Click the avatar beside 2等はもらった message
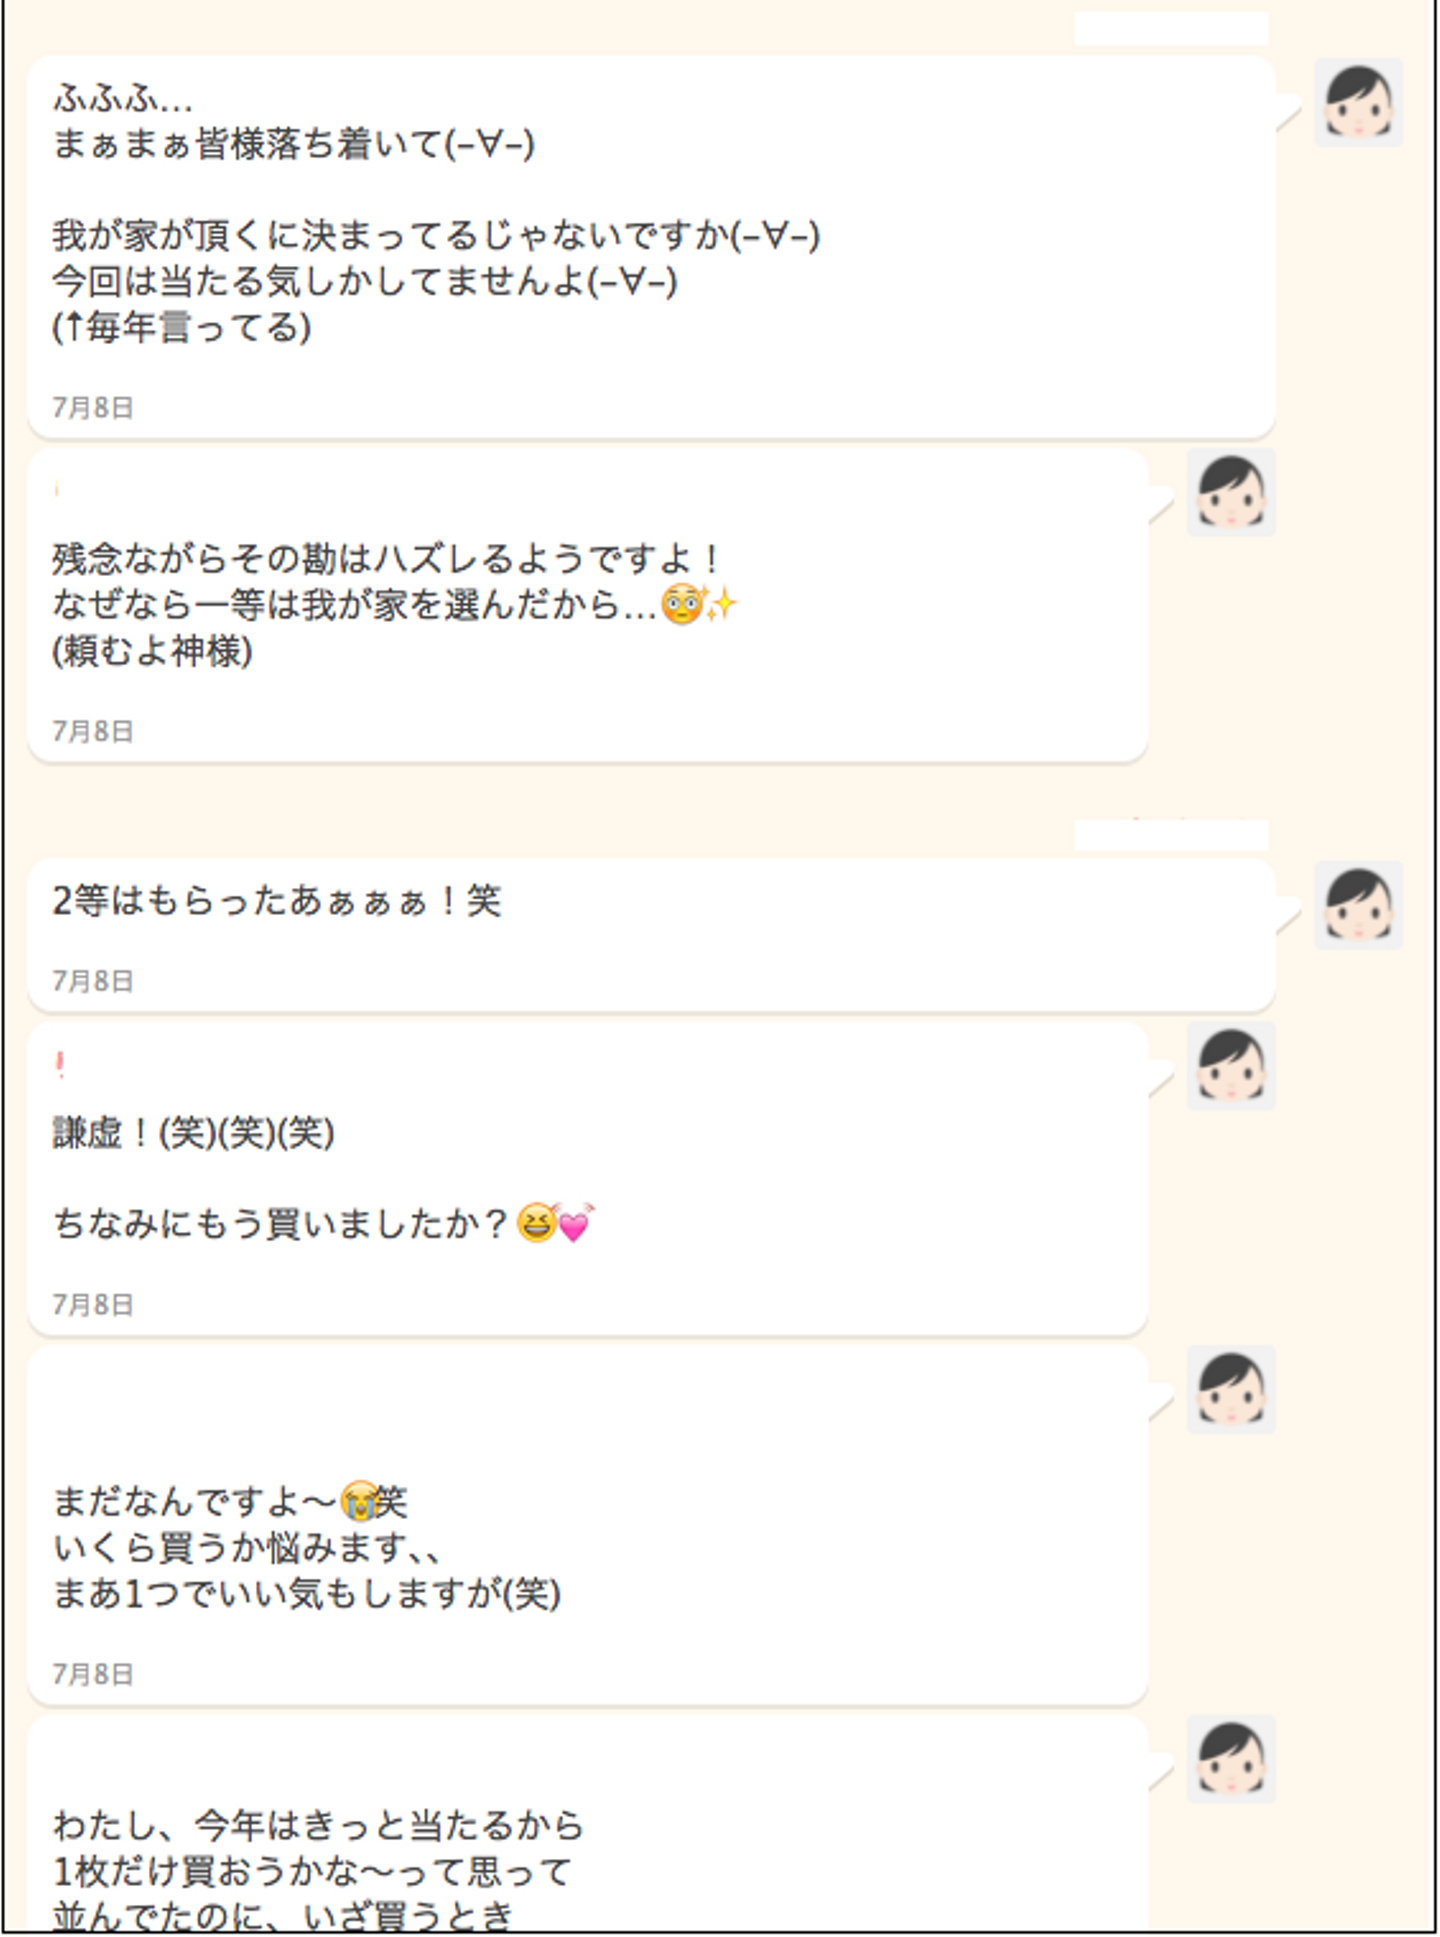 click(x=1357, y=905)
